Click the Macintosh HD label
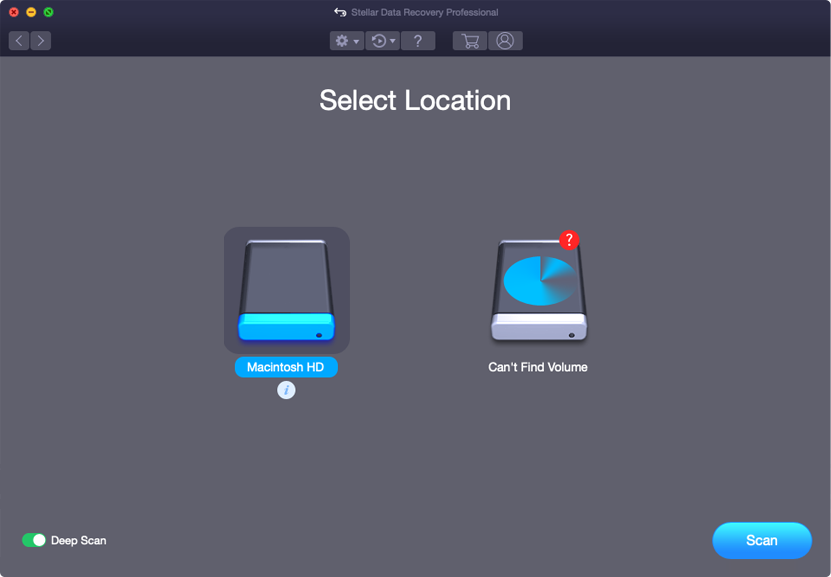Viewport: 831px width, 577px height. tap(286, 367)
